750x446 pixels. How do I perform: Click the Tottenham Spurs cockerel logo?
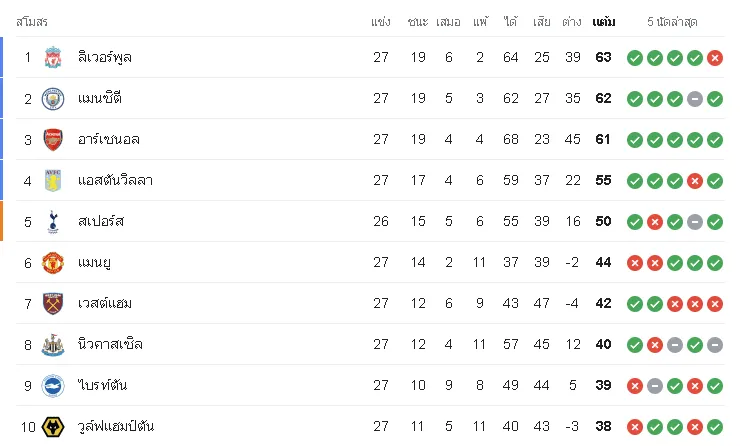53,222
